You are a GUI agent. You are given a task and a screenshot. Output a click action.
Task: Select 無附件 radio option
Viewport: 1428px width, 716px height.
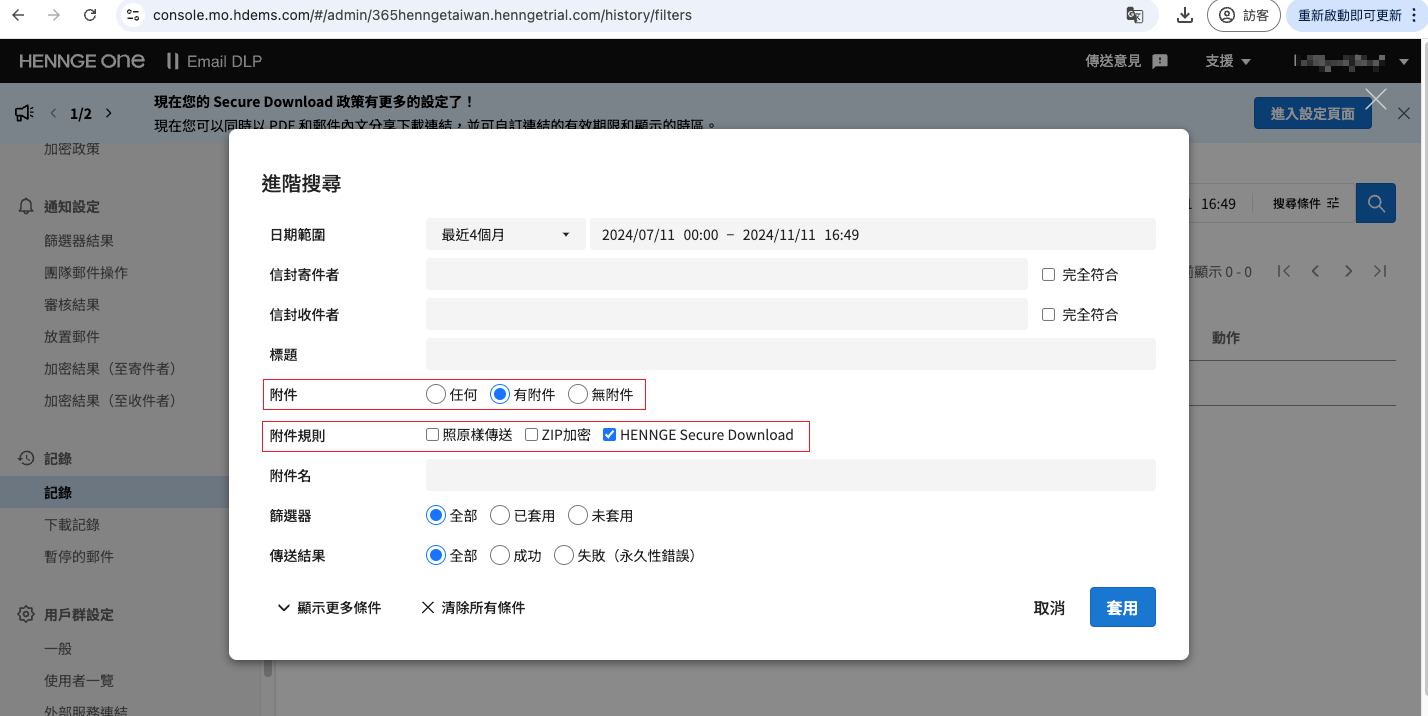click(x=578, y=394)
